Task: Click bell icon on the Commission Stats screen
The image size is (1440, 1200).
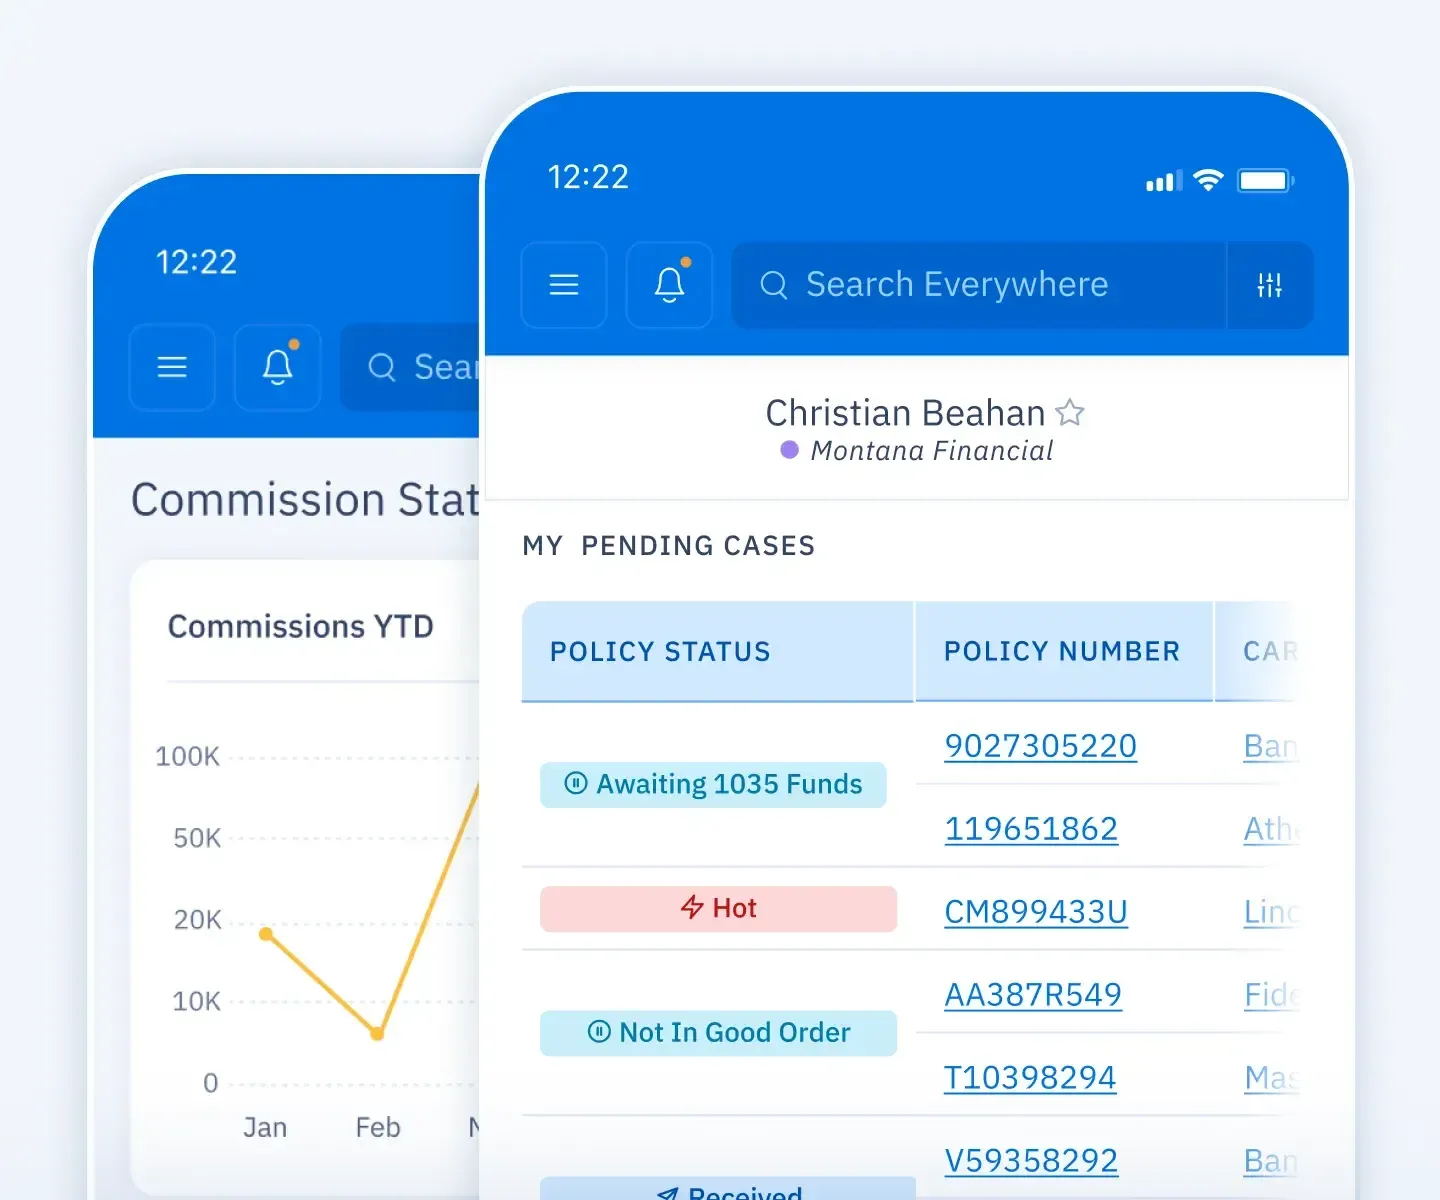Action: pos(277,367)
